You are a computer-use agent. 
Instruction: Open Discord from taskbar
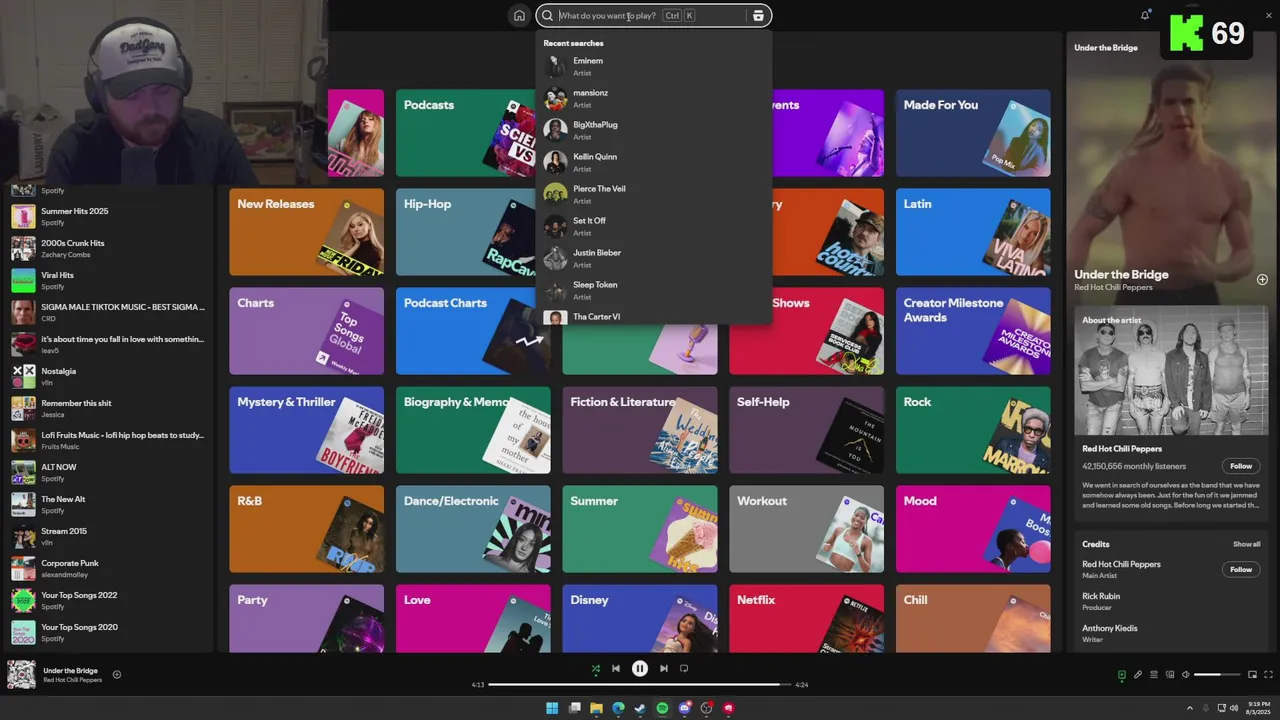684,708
